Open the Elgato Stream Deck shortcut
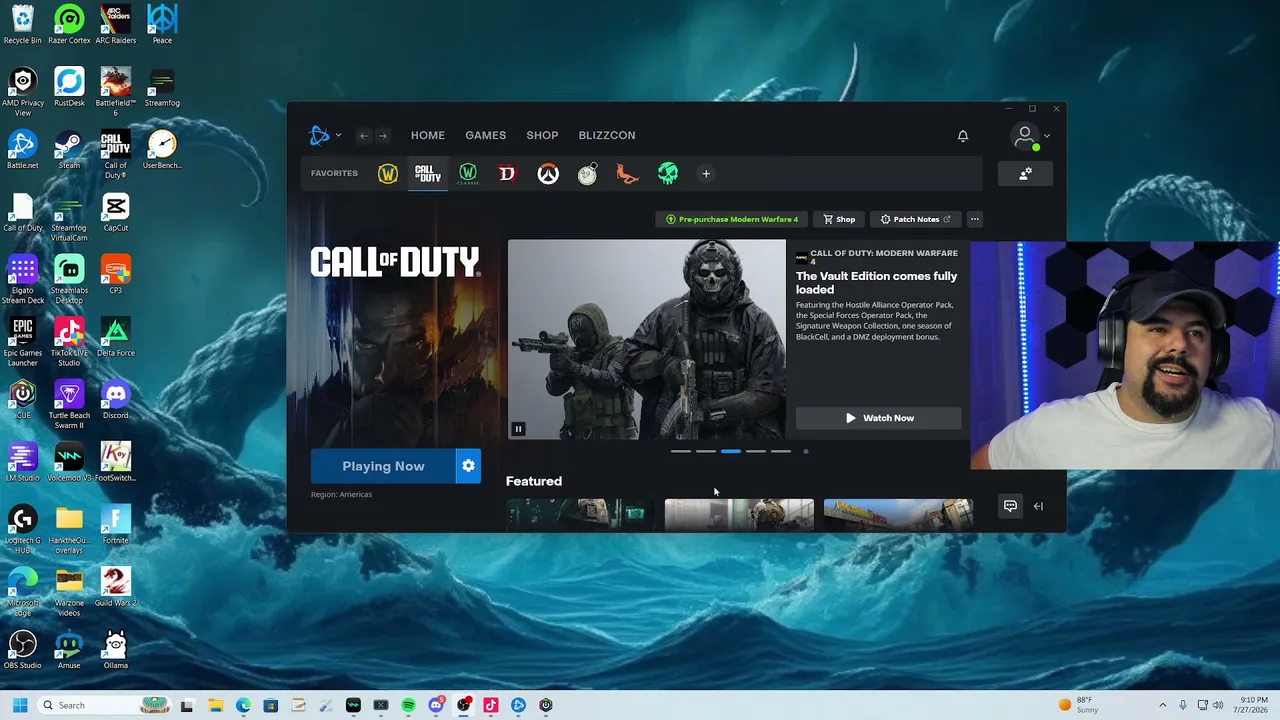Viewport: 1280px width, 720px height. pos(22,280)
